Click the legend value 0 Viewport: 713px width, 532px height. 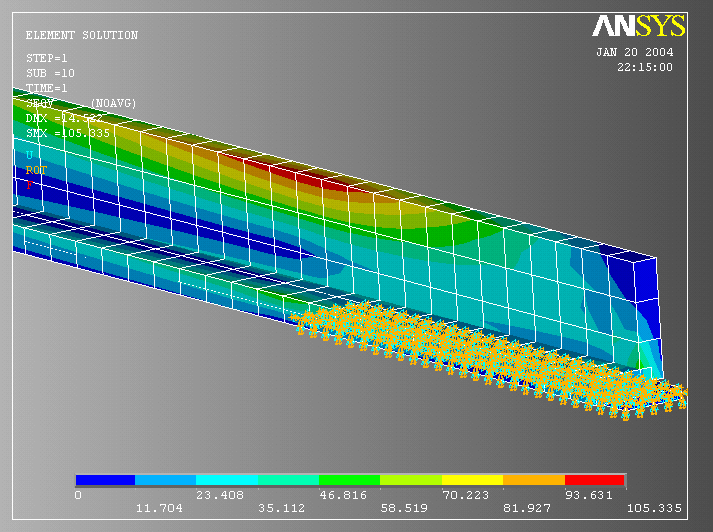point(78,495)
